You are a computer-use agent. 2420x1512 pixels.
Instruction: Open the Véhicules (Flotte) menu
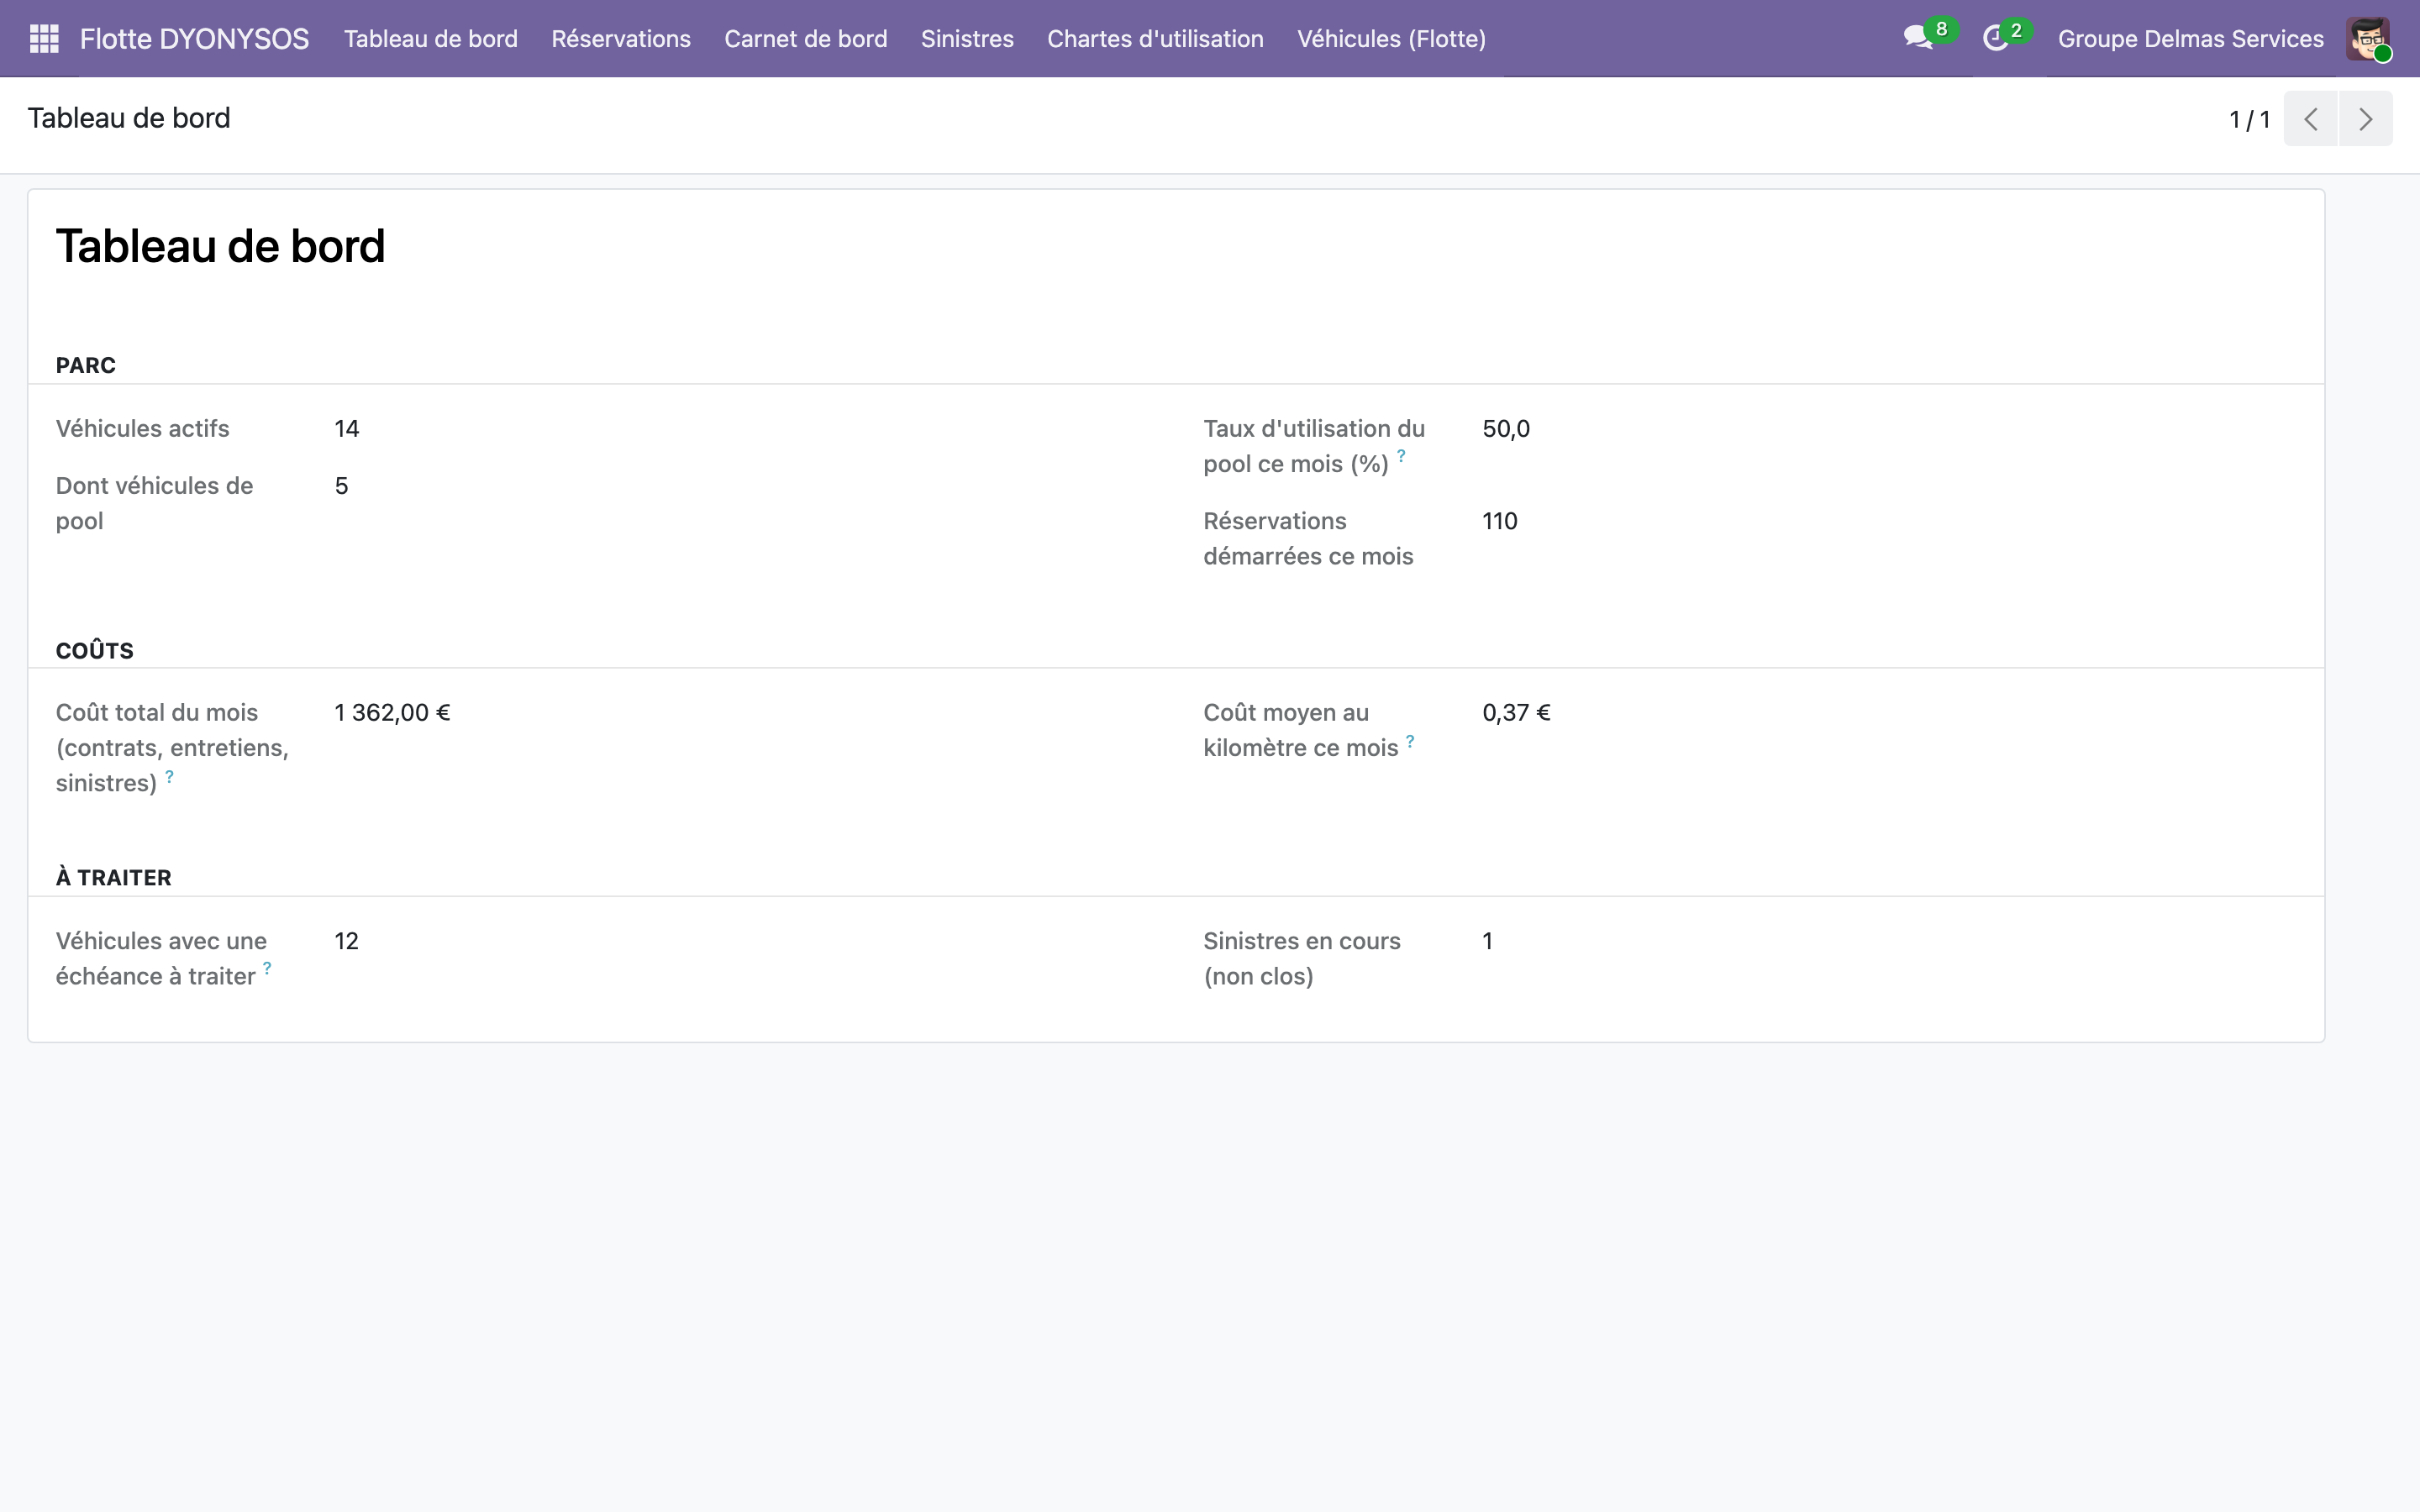click(1391, 39)
